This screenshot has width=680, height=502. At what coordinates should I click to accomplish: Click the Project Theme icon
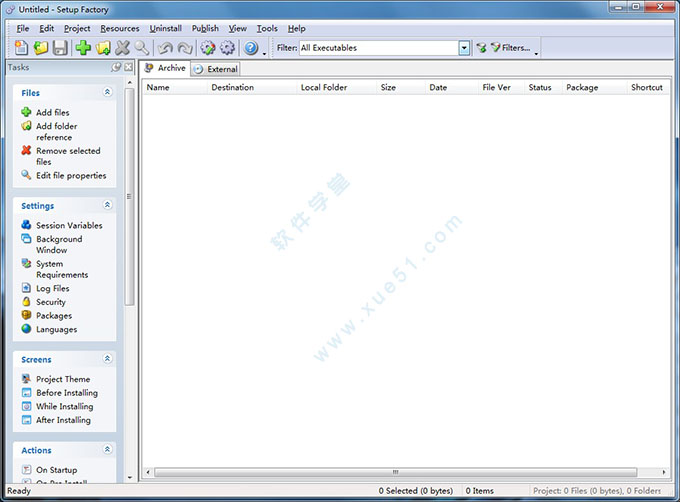pos(26,379)
